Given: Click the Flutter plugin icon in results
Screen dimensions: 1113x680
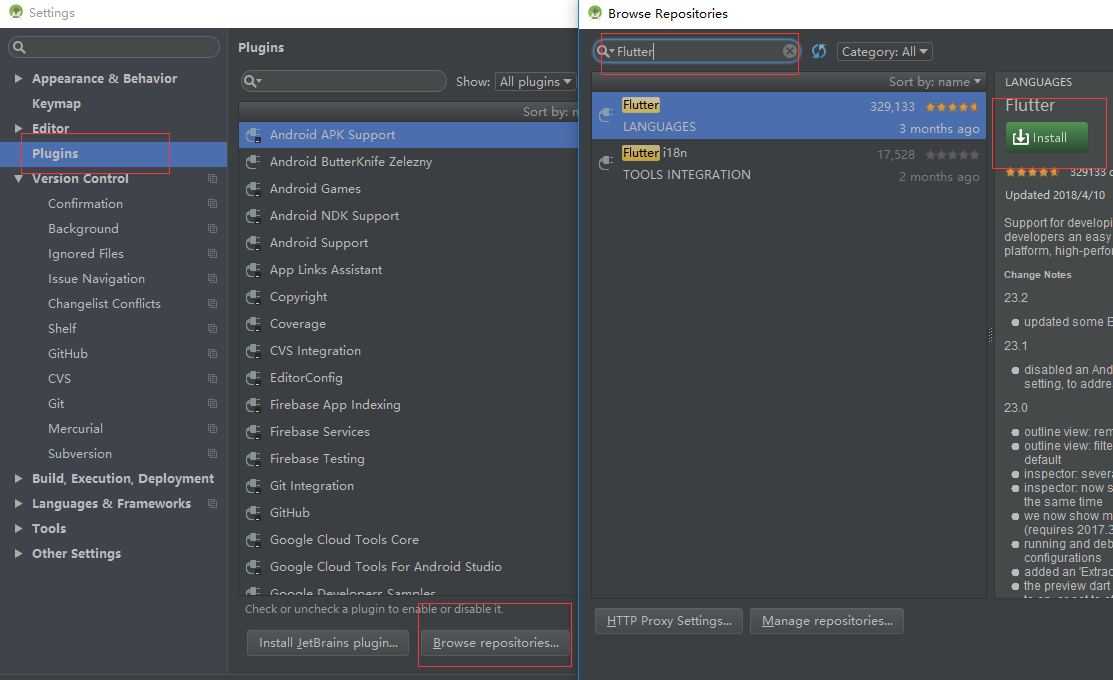Looking at the screenshot, I should (x=606, y=114).
